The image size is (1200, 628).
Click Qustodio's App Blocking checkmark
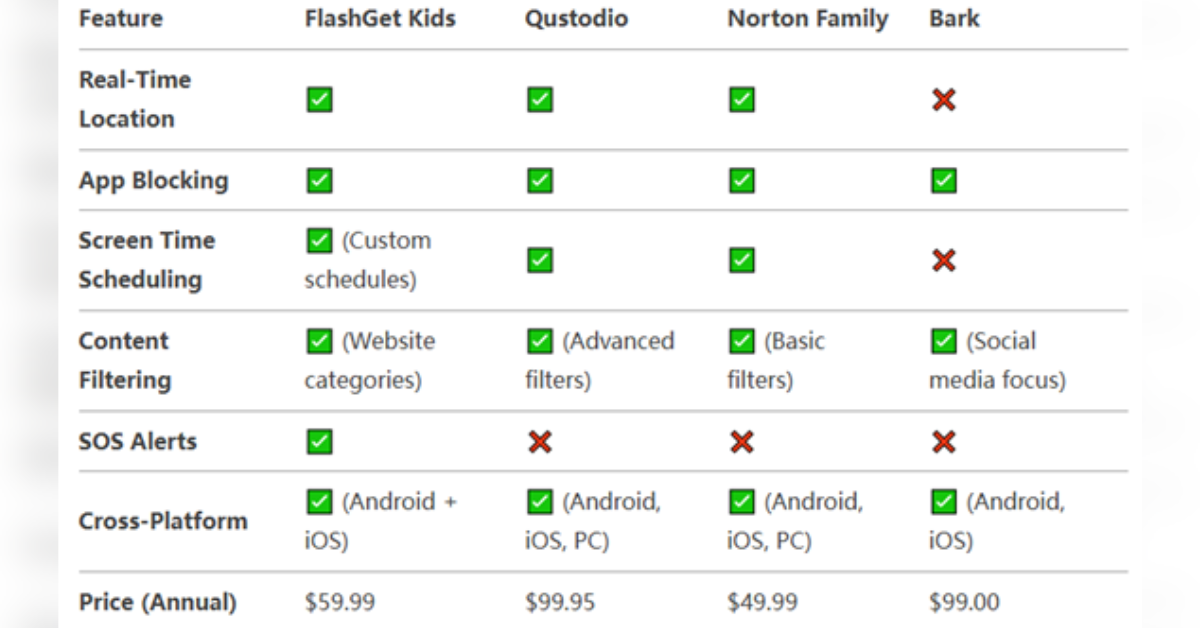pyautogui.click(x=540, y=181)
